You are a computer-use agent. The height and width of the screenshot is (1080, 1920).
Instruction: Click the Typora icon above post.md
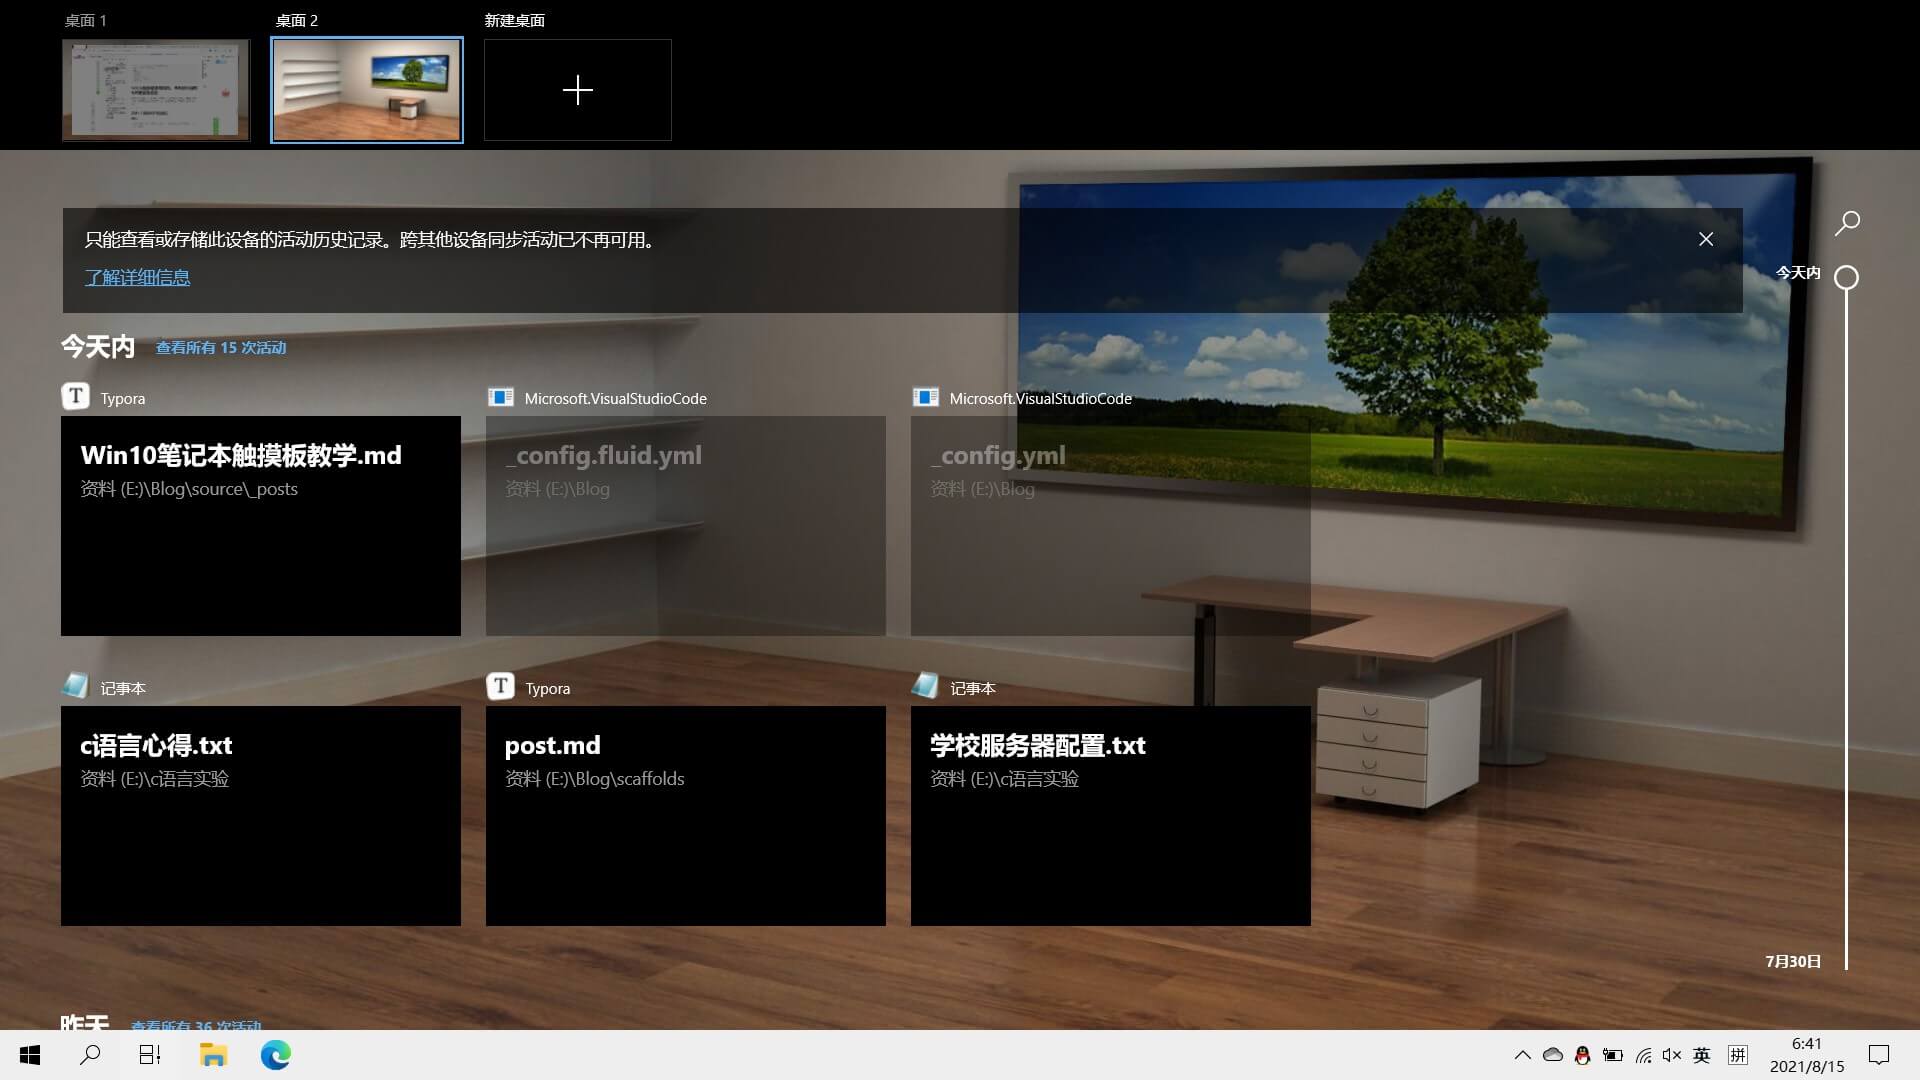(500, 687)
